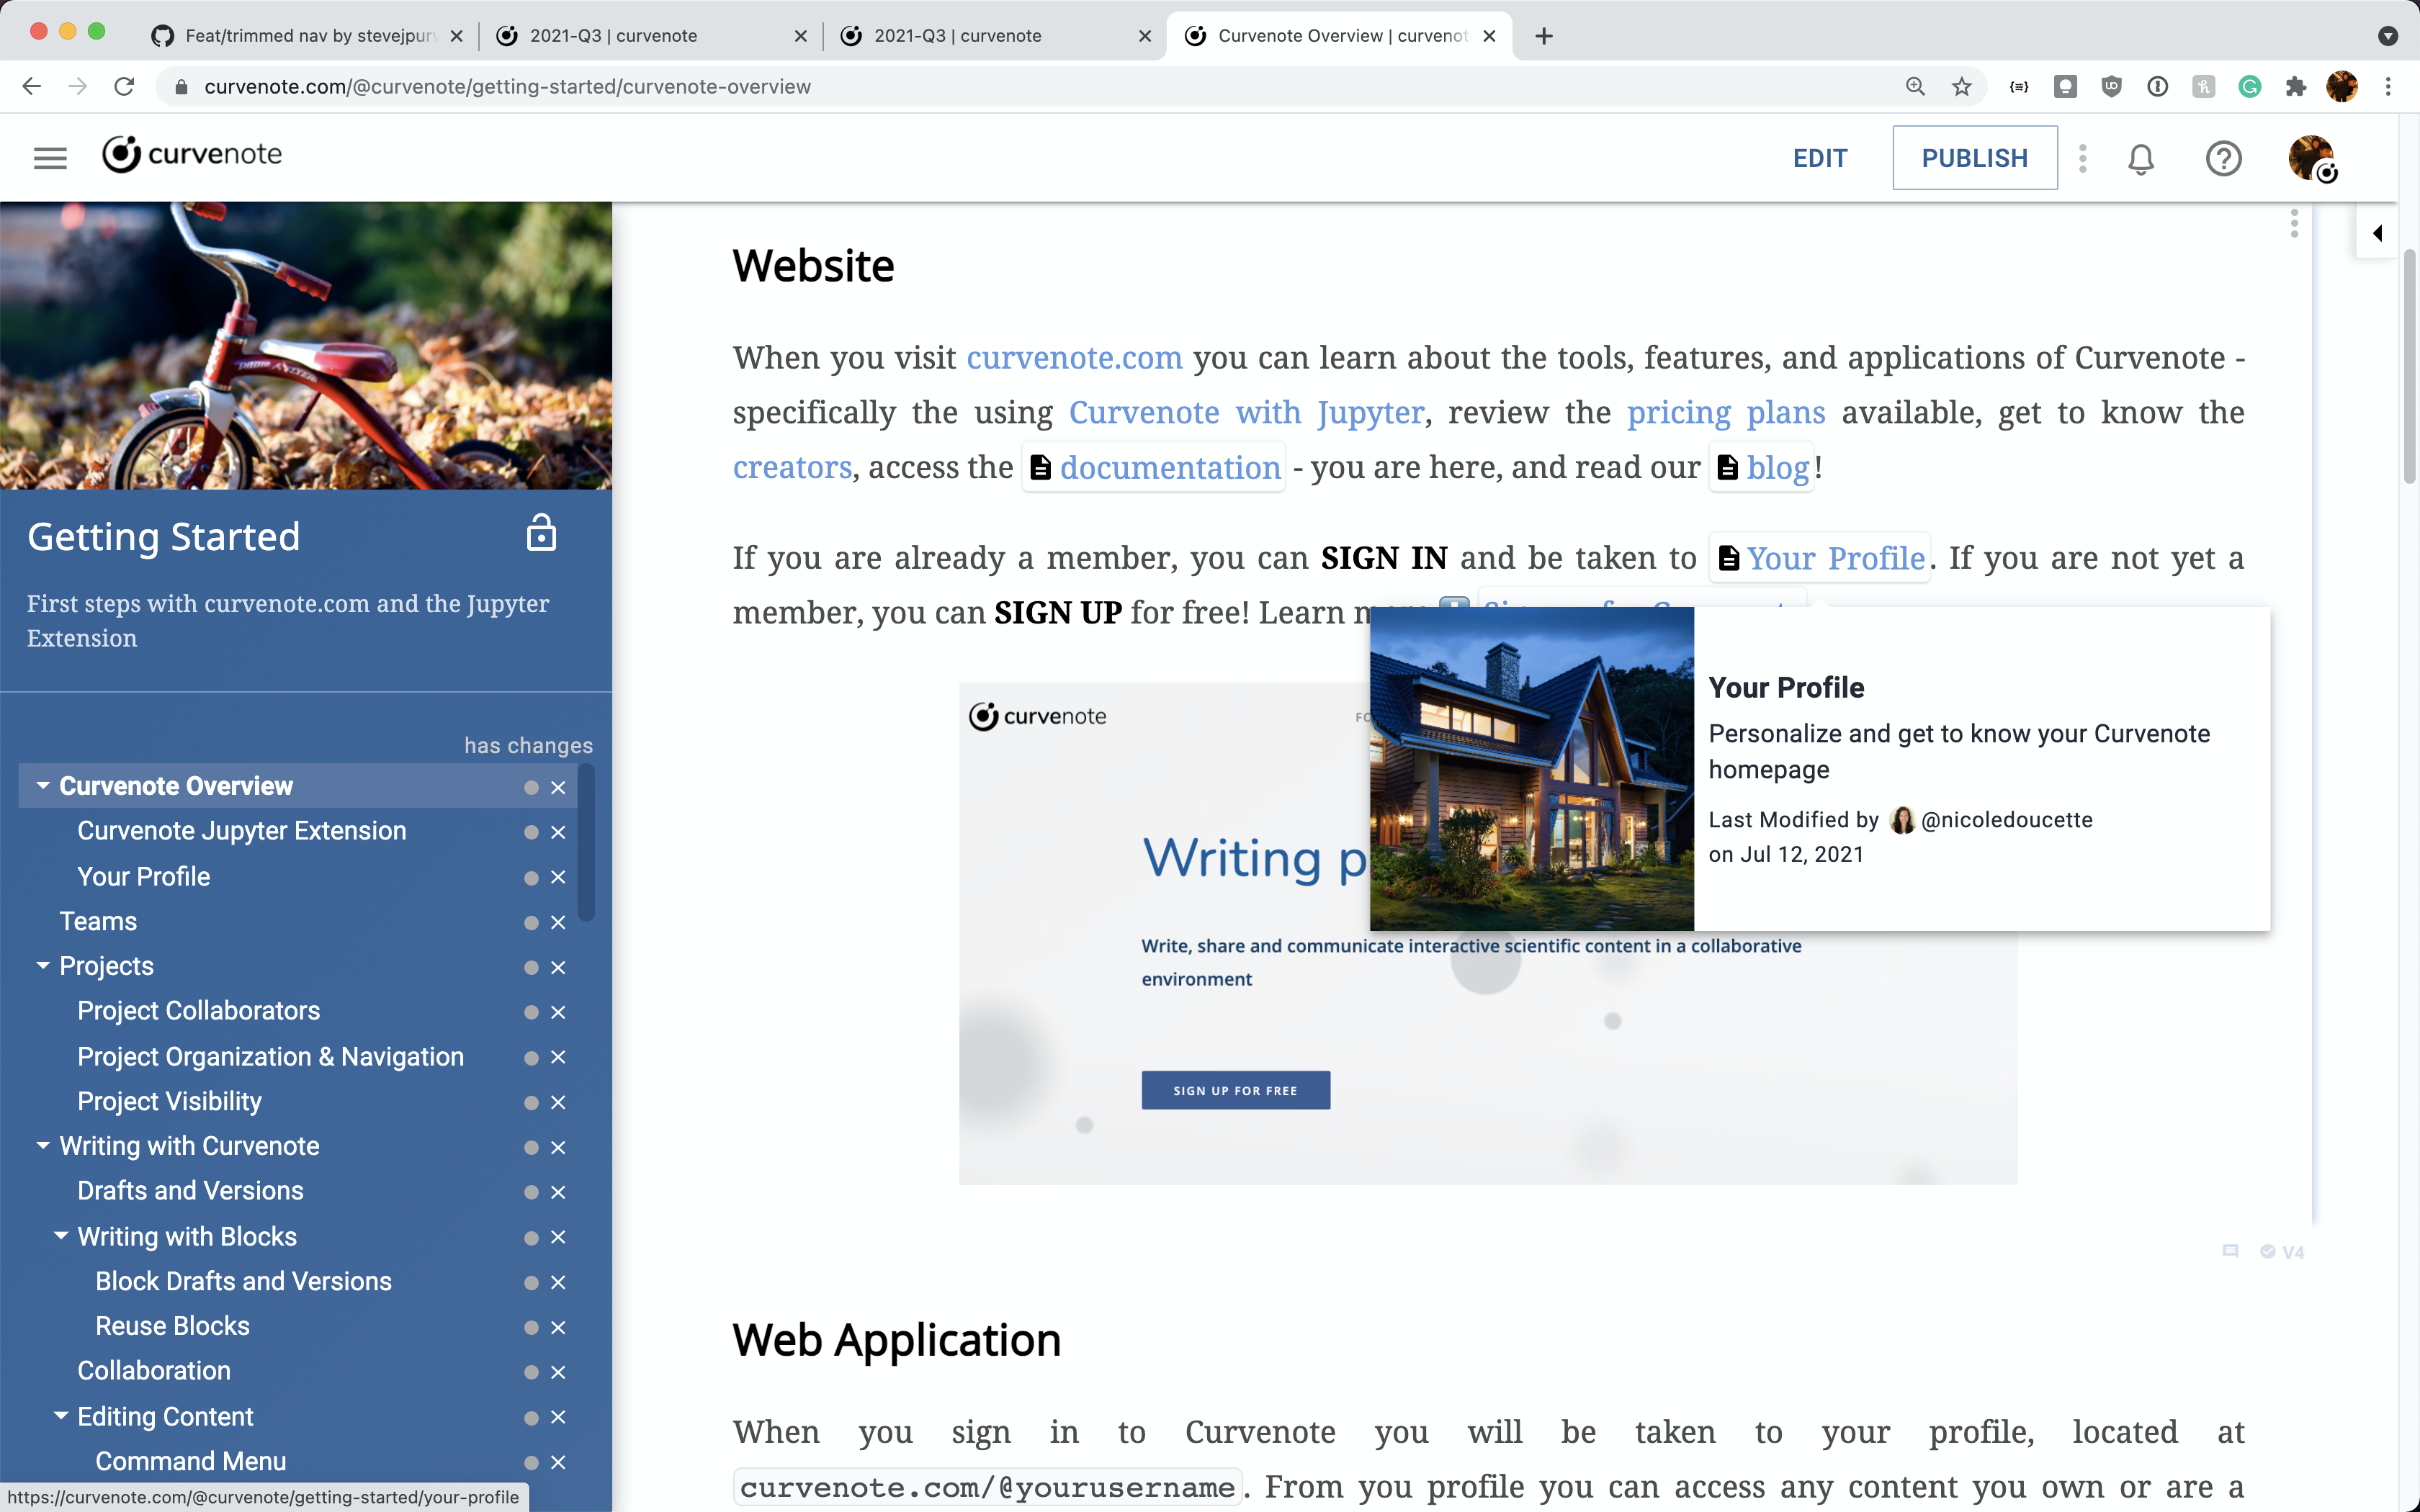Click the status dot for Block Drafts and Versions
The width and height of the screenshot is (2420, 1512).
coord(531,1282)
